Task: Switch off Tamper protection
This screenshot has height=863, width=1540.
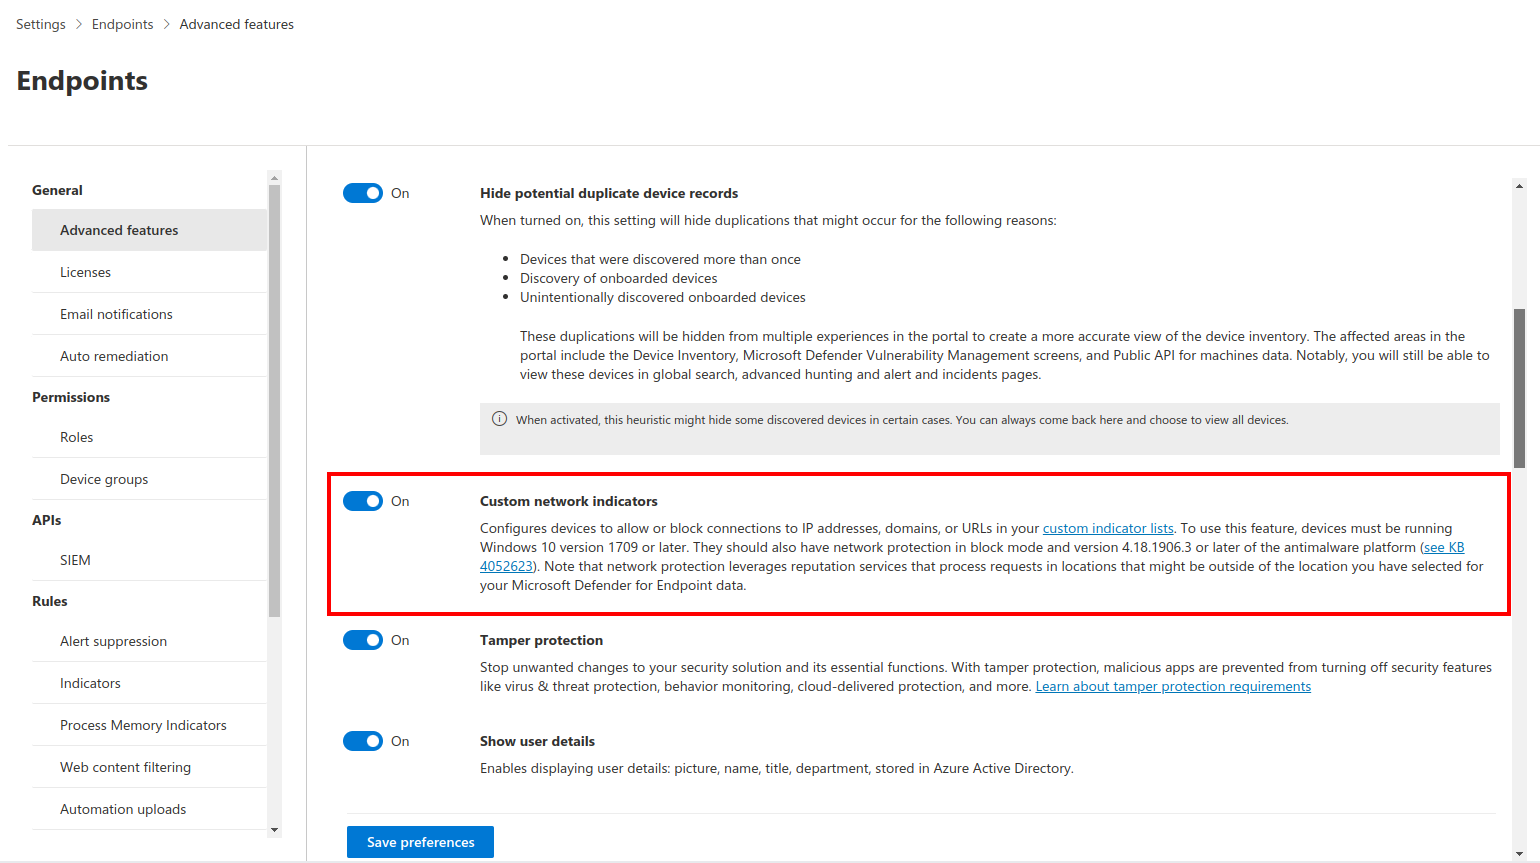Action: pos(363,640)
